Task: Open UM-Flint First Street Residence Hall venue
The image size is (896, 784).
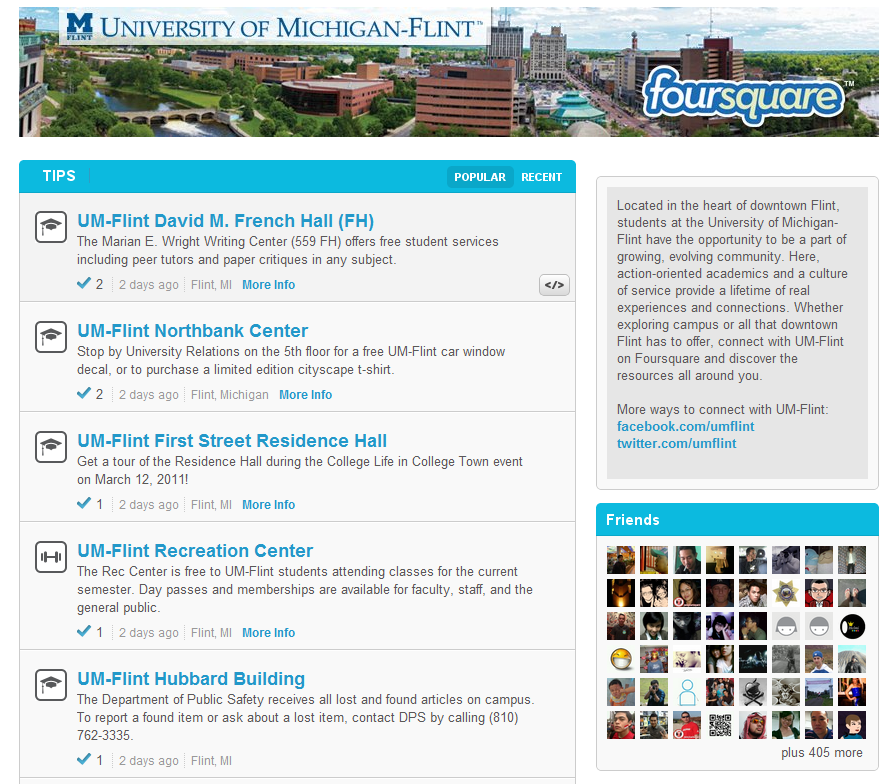Action: coord(232,441)
